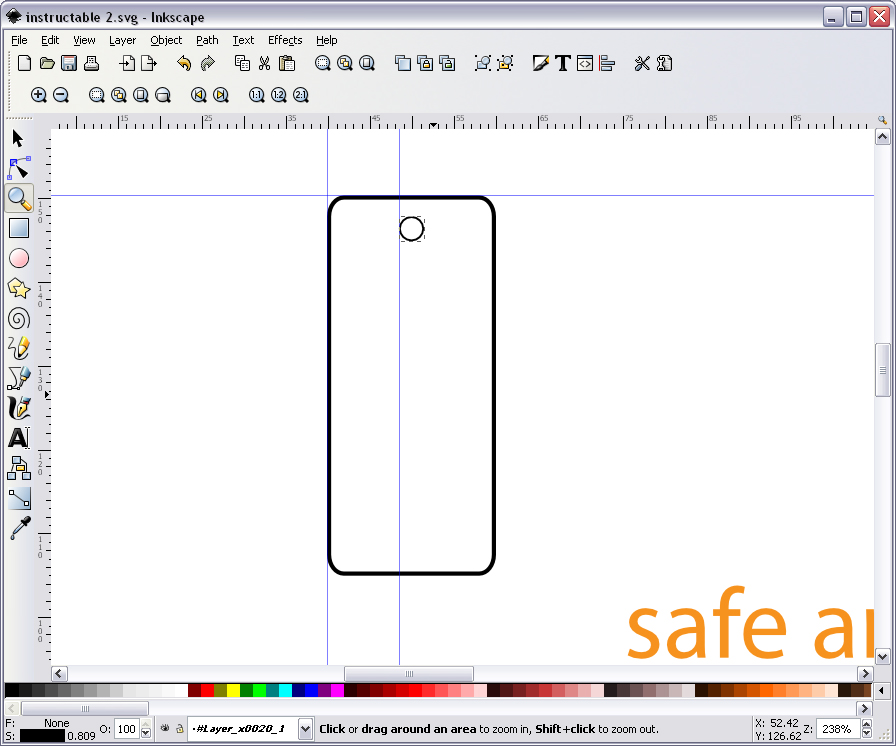The width and height of the screenshot is (896, 746).
Task: Pick the cyan color swatch
Action: 285,691
